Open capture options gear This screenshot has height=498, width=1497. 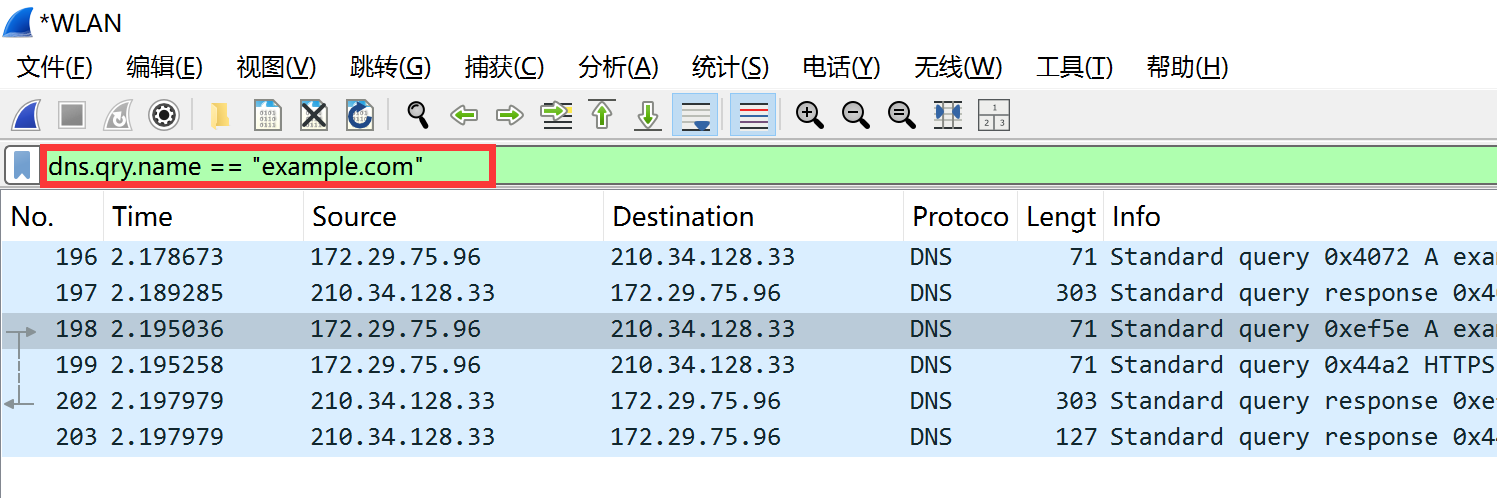(x=164, y=115)
